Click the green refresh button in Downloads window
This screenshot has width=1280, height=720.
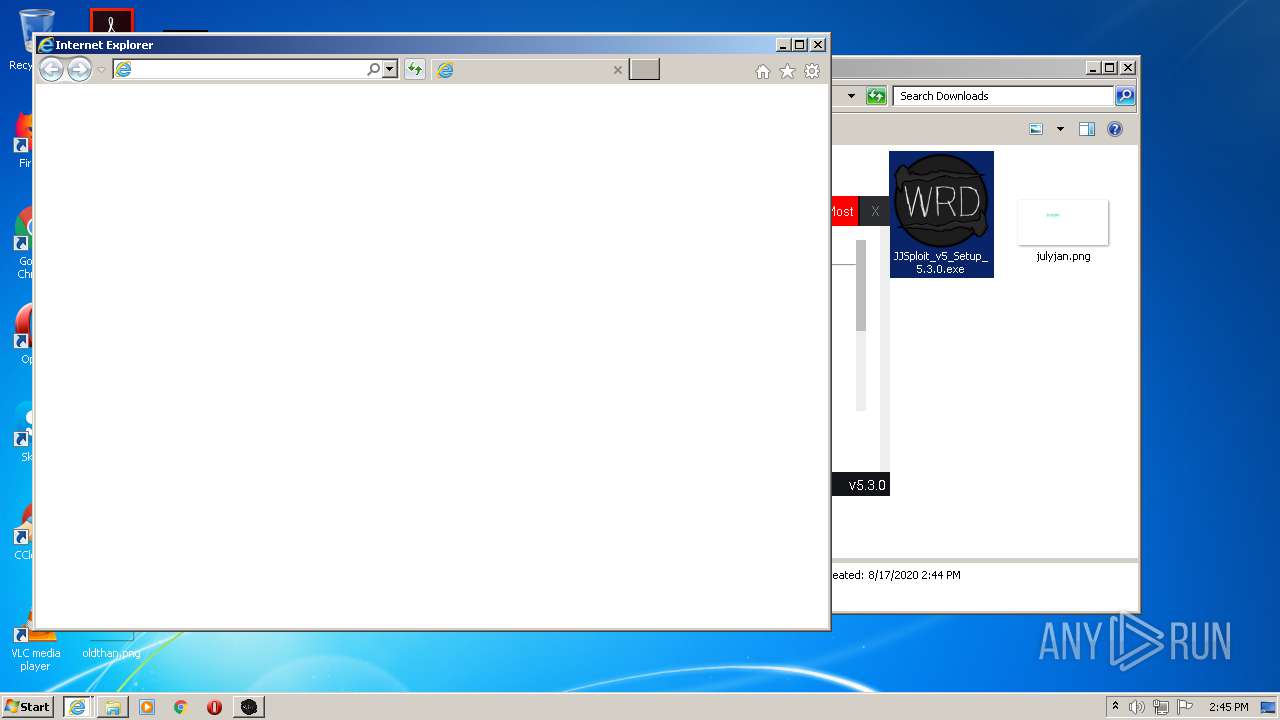coord(876,96)
